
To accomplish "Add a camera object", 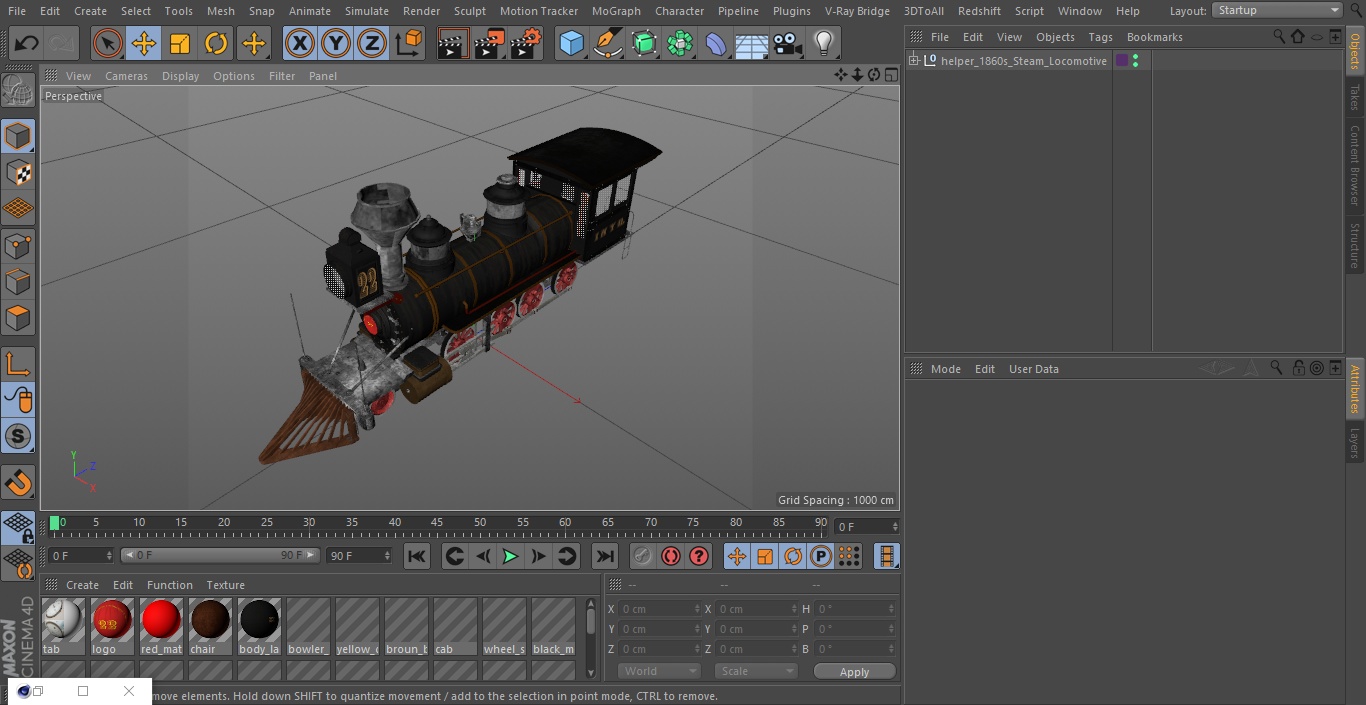I will coord(787,43).
